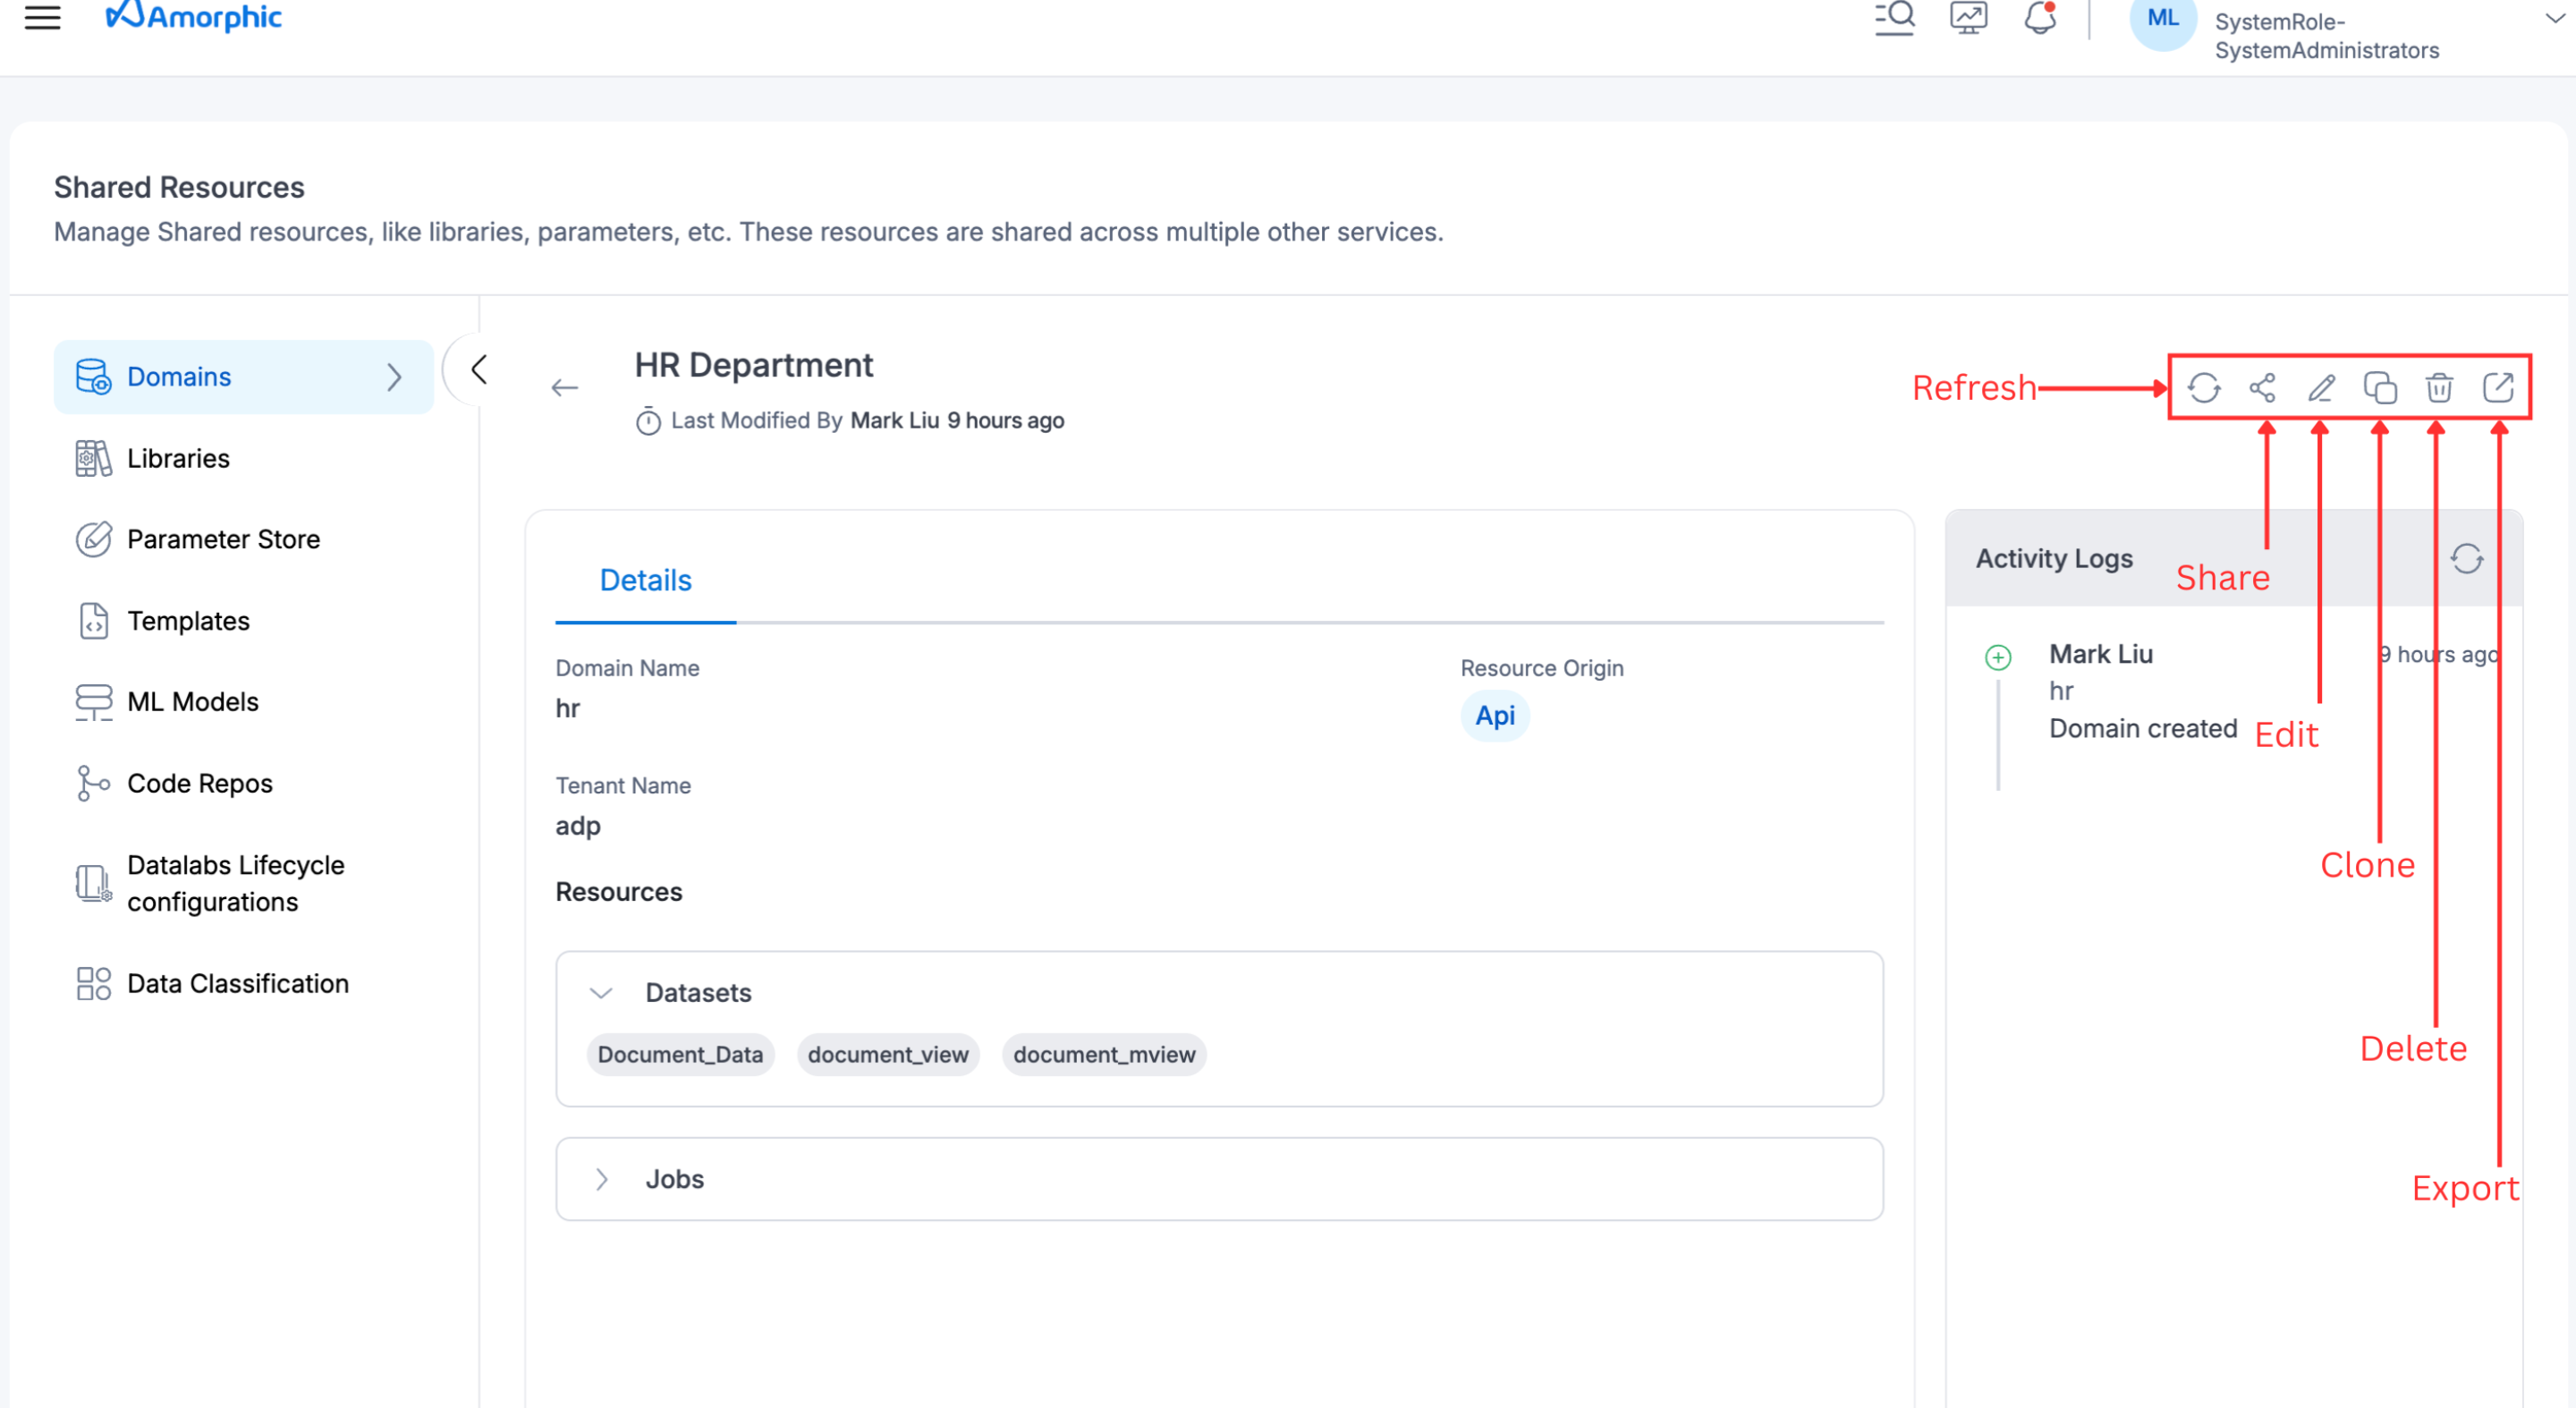This screenshot has height=1408, width=2576.
Task: Open Parameter Store in the sidebar
Action: (x=223, y=539)
